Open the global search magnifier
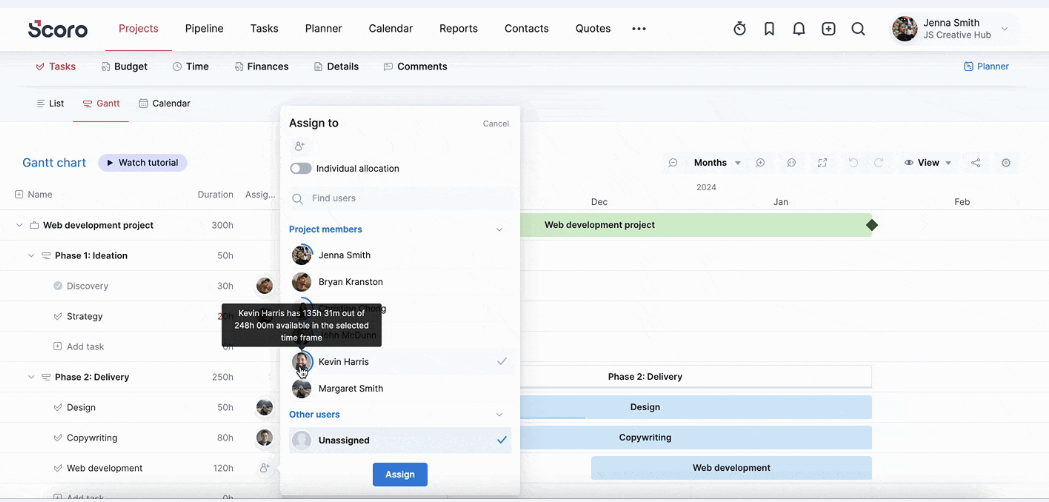Viewport: 1049px width, 502px height. [x=858, y=29]
